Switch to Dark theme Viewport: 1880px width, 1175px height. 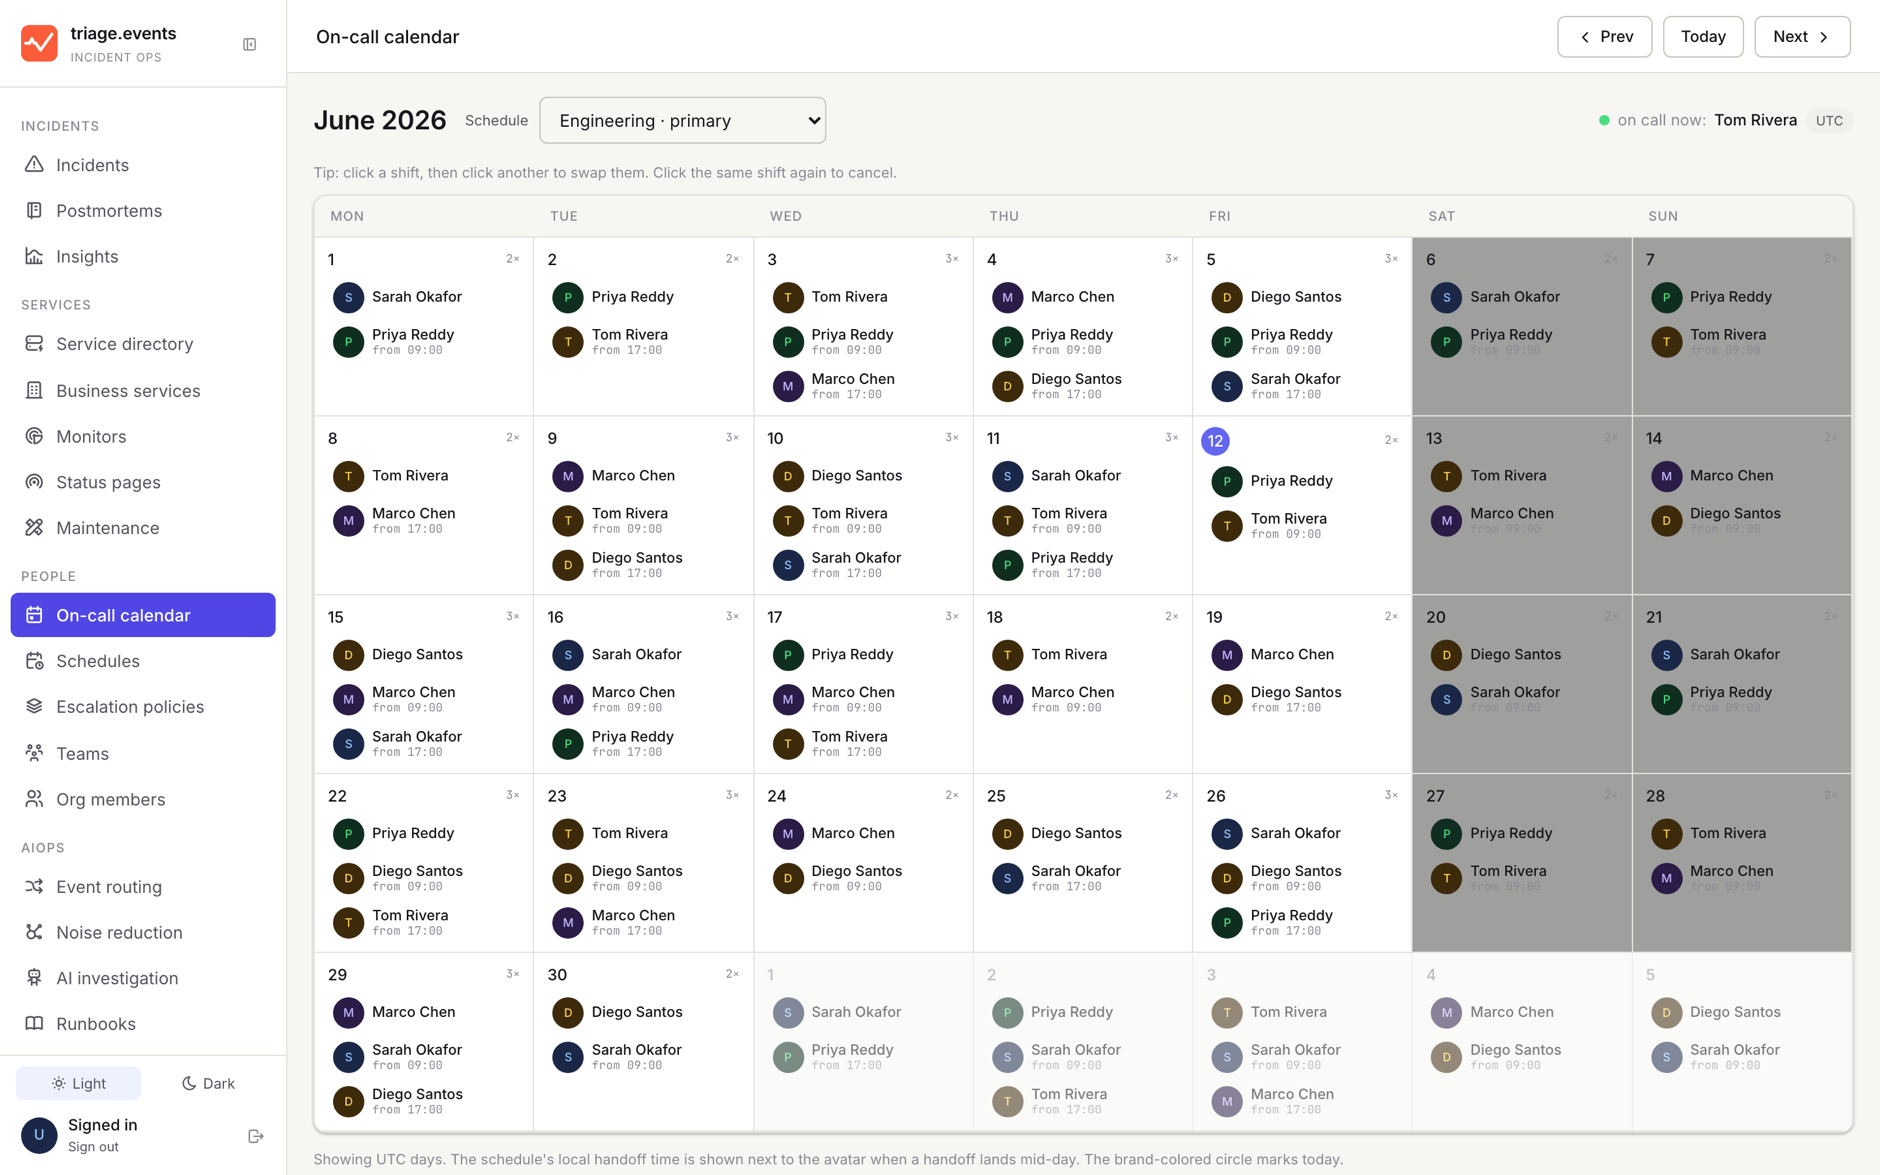pyautogui.click(x=208, y=1083)
